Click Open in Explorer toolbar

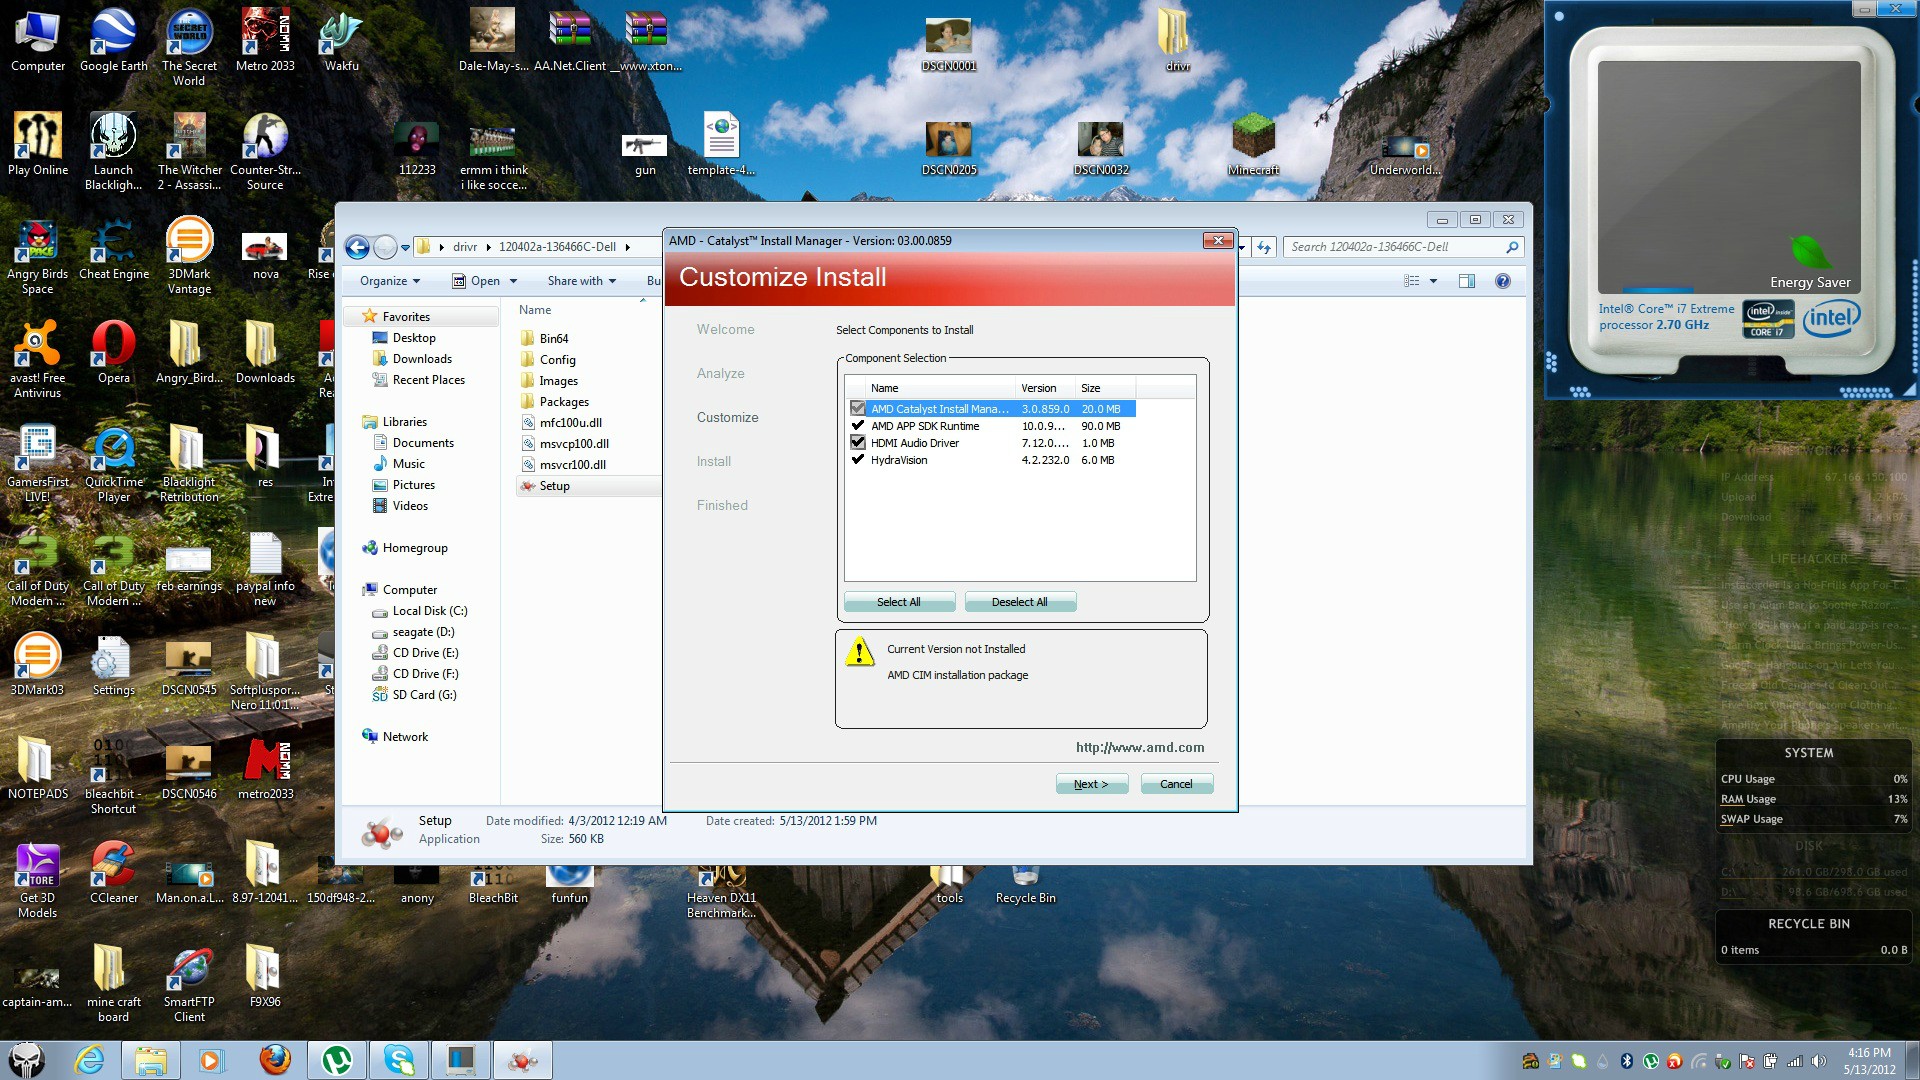476,281
